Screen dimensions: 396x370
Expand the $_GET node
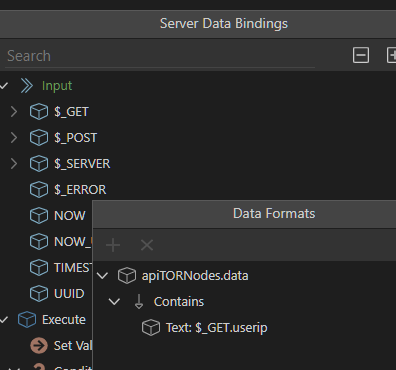(14, 112)
